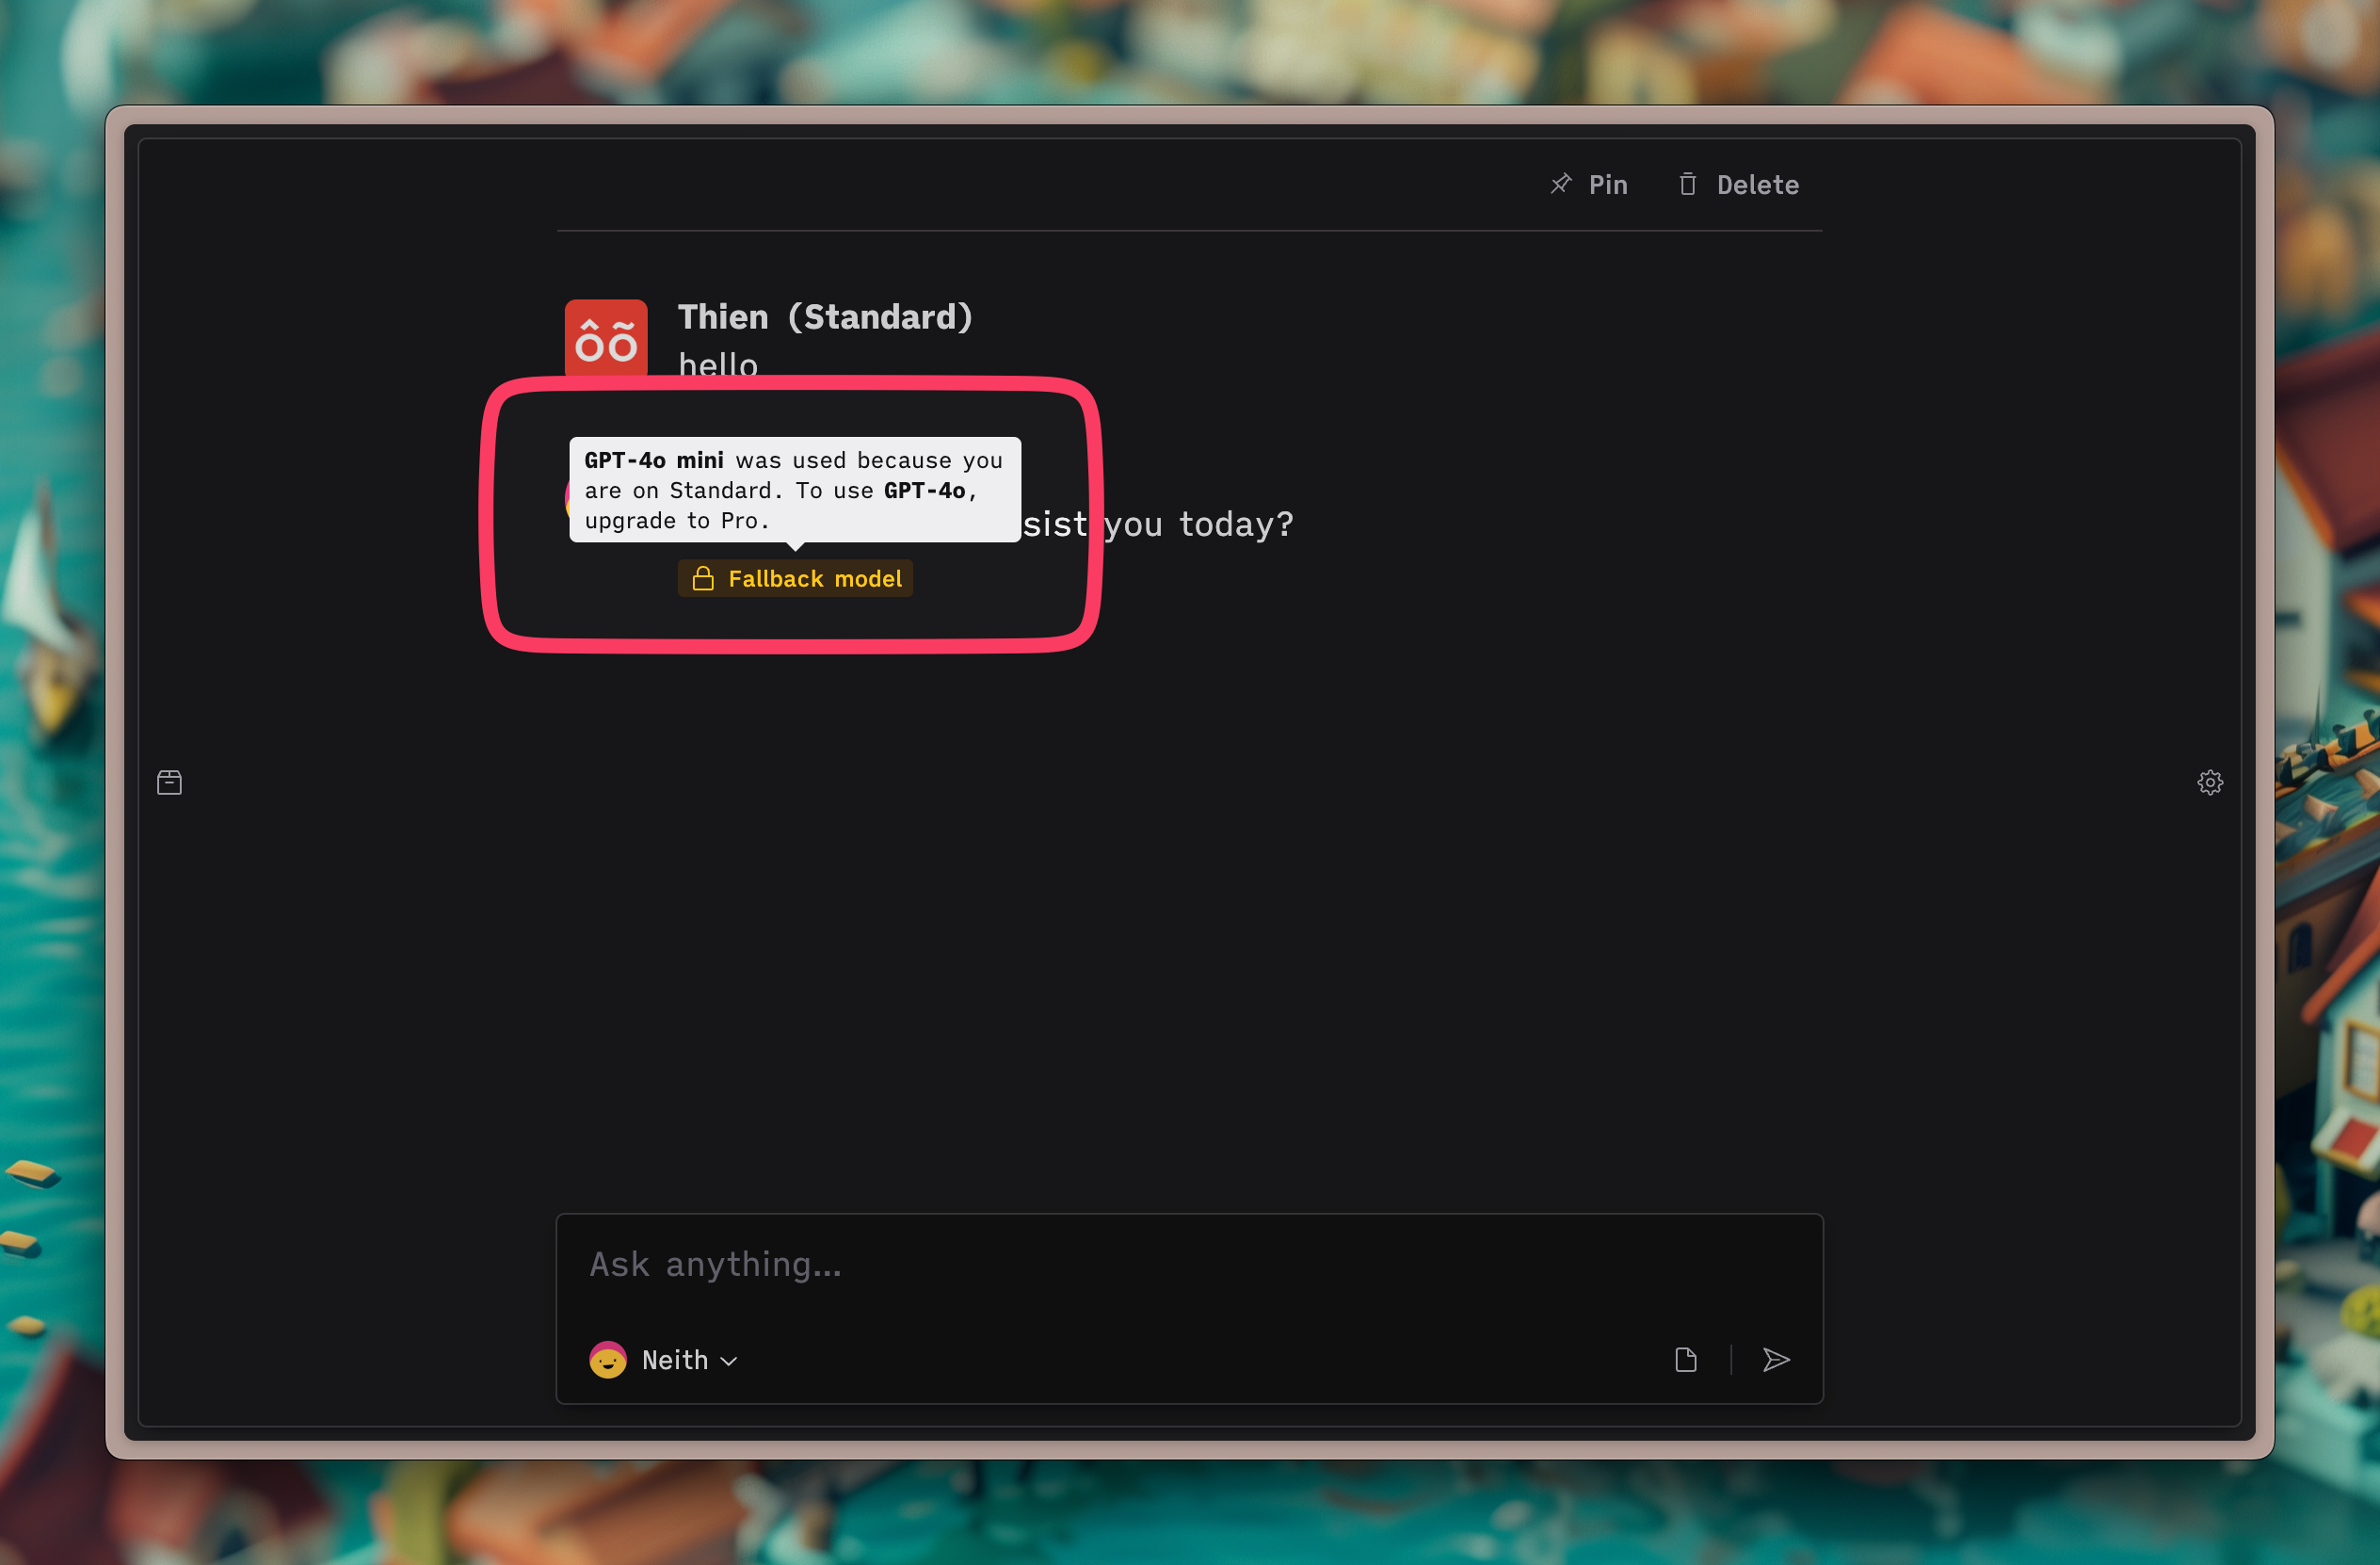2380x1565 pixels.
Task: Delete this conversation
Action: [1738, 185]
